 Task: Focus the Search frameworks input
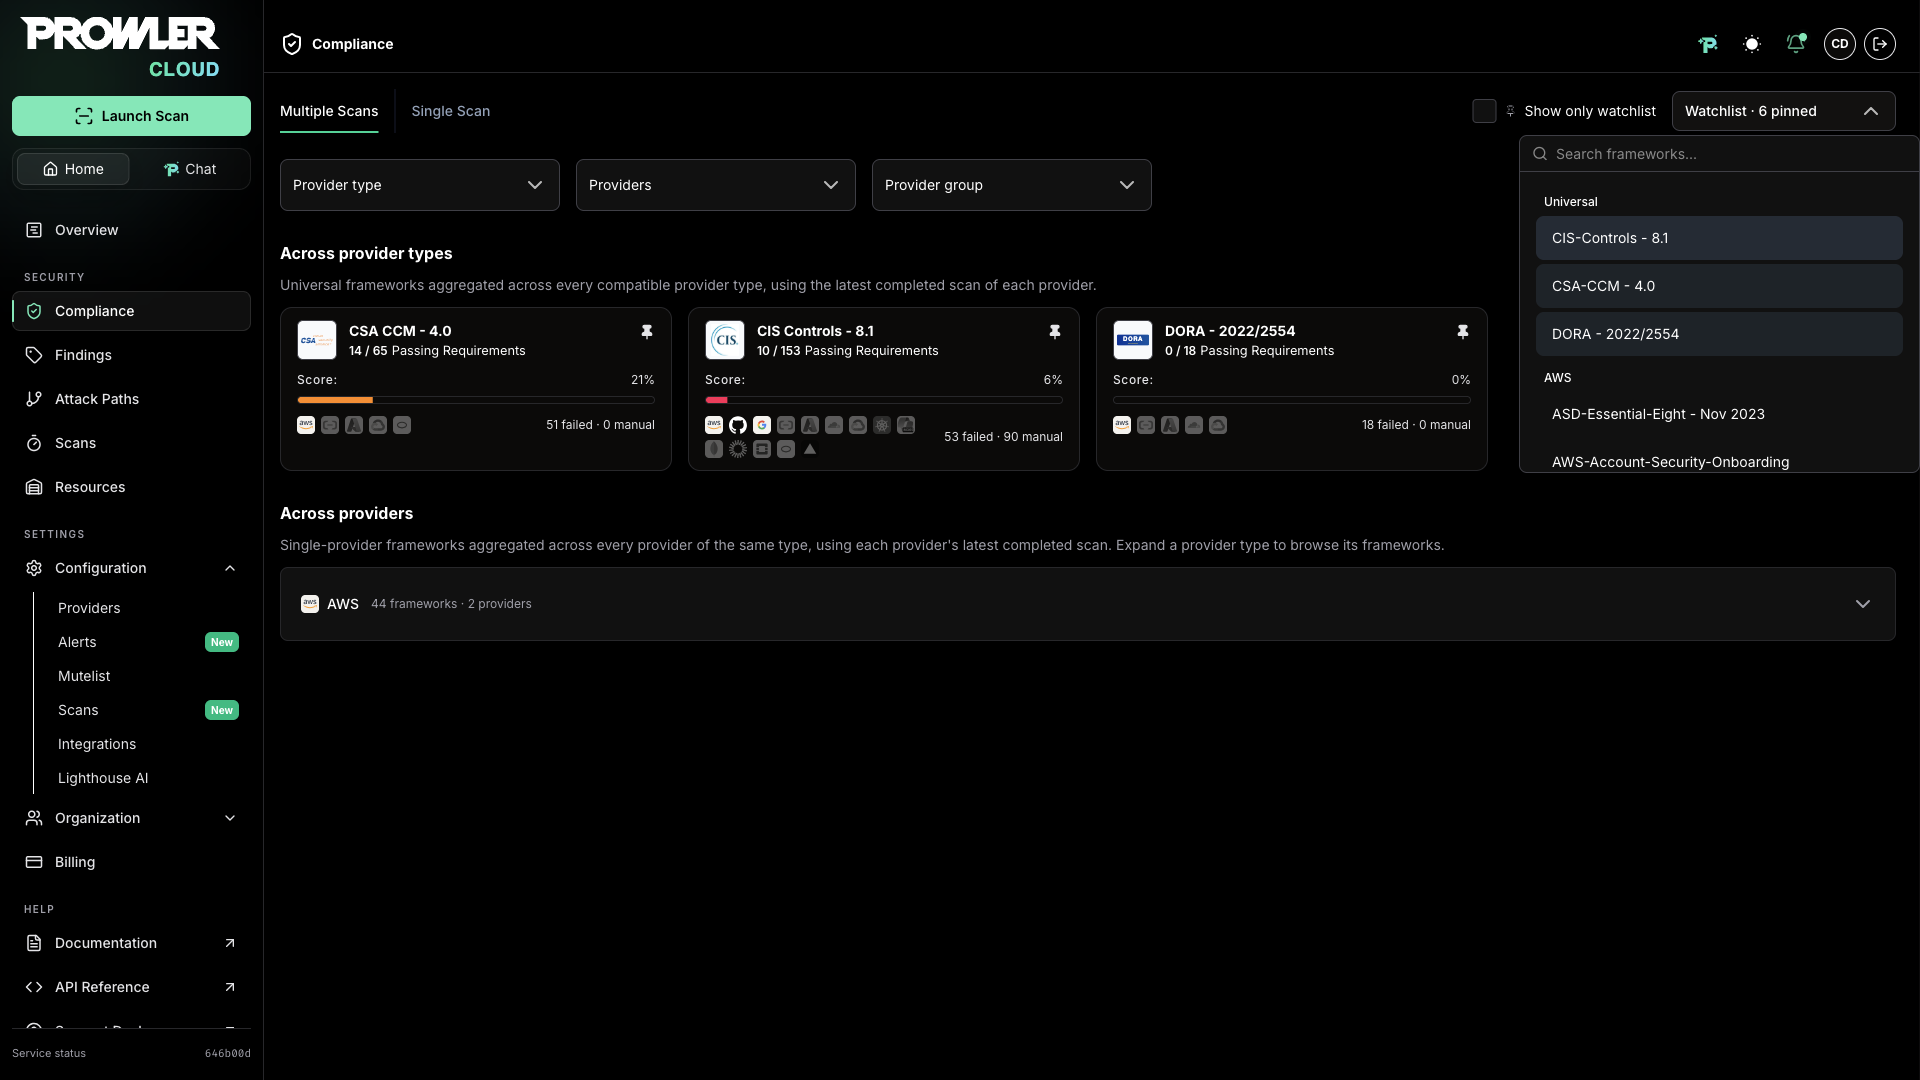(1719, 154)
